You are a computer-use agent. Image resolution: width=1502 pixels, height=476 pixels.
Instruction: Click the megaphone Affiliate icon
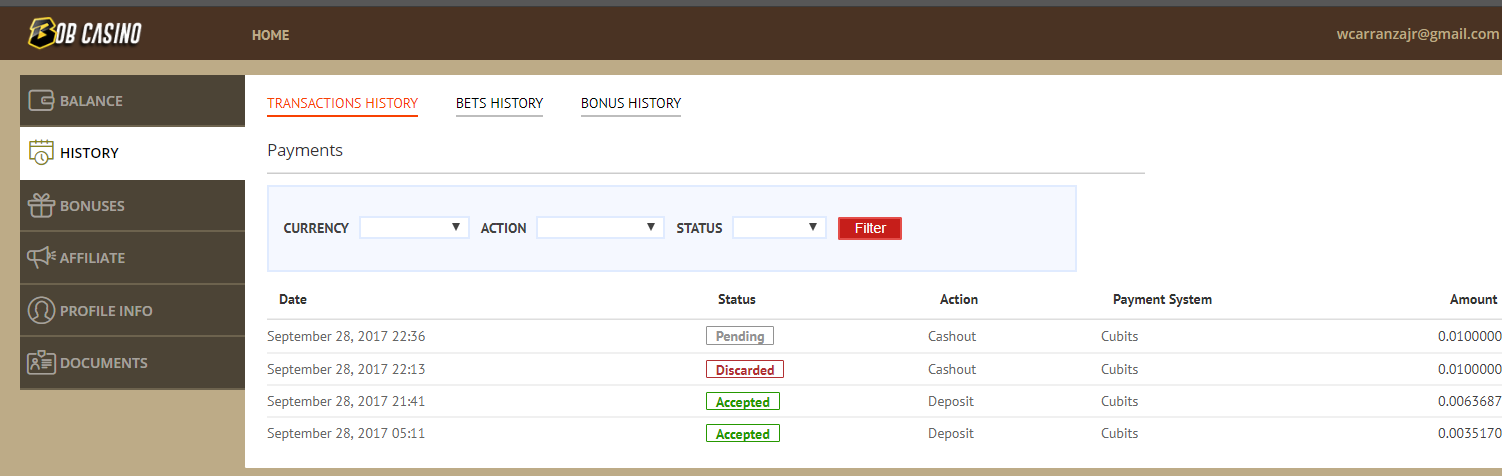pyautogui.click(x=41, y=257)
